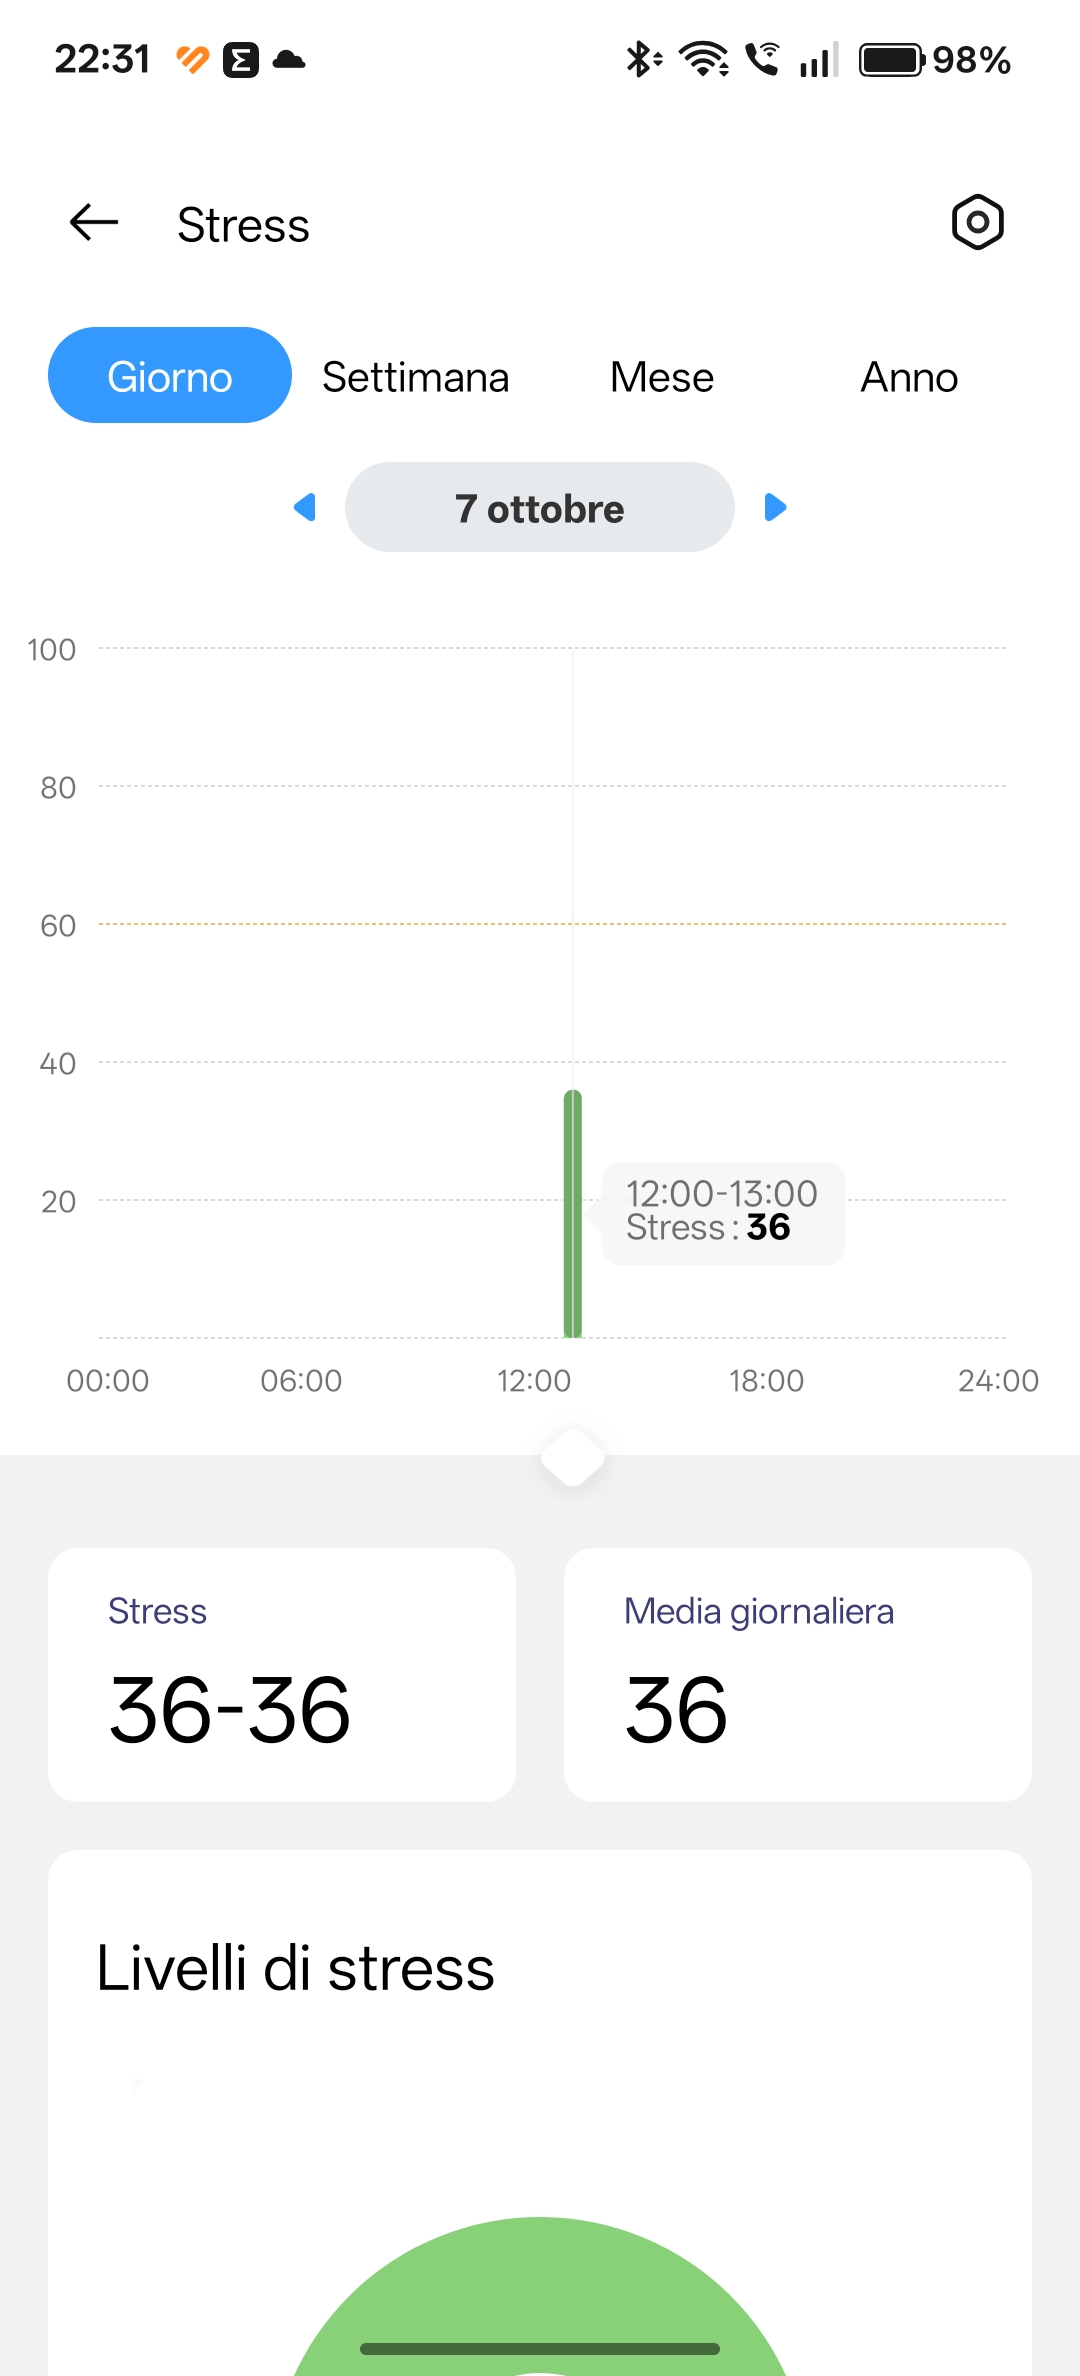The height and width of the screenshot is (2376, 1080).
Task: Tap the battery indicator icon
Action: coord(892,60)
